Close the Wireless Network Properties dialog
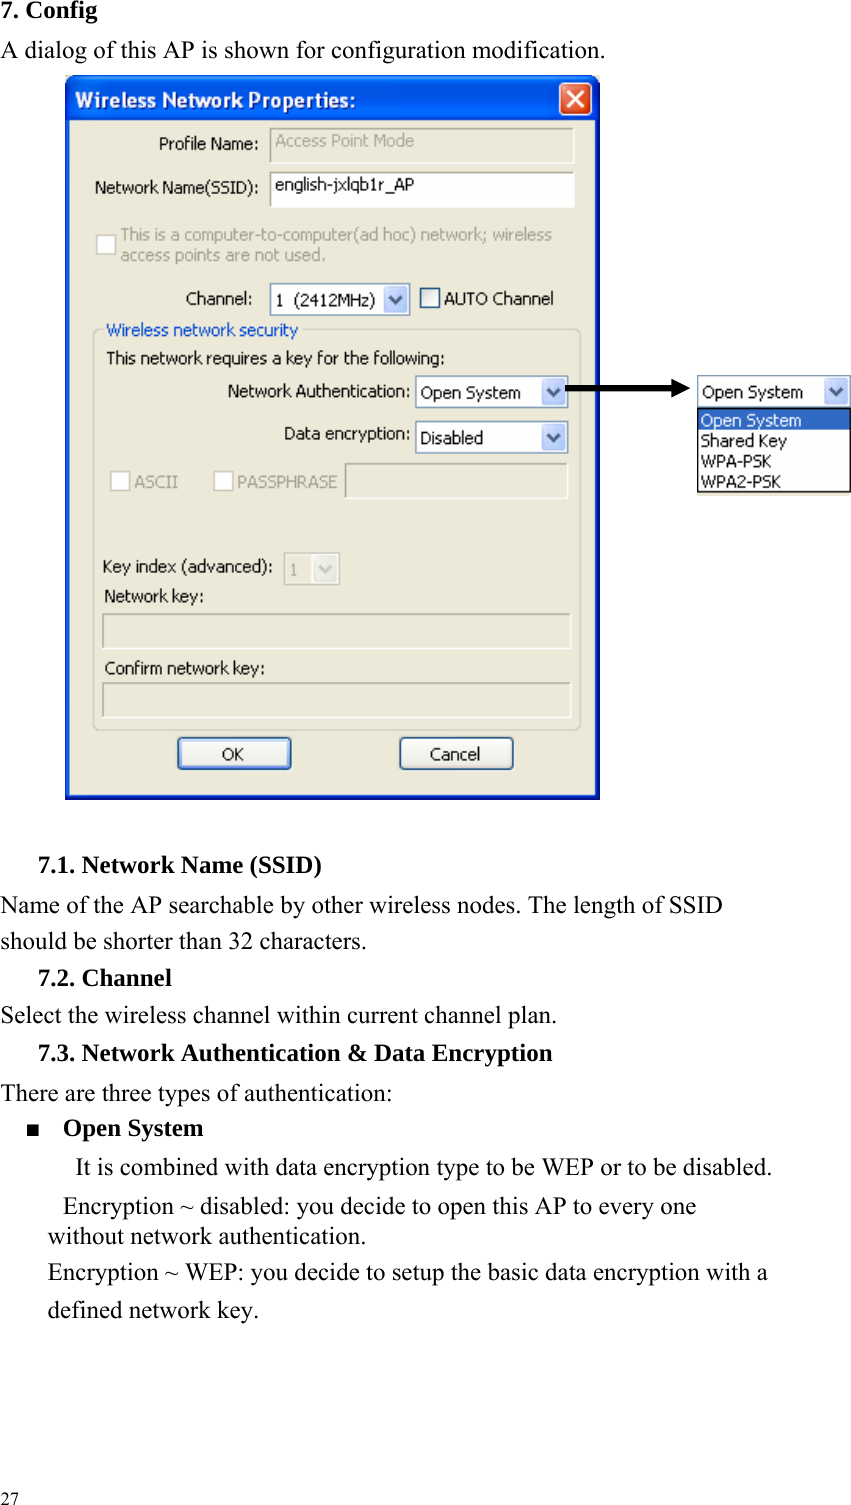The width and height of the screenshot is (851, 1505). 575,99
